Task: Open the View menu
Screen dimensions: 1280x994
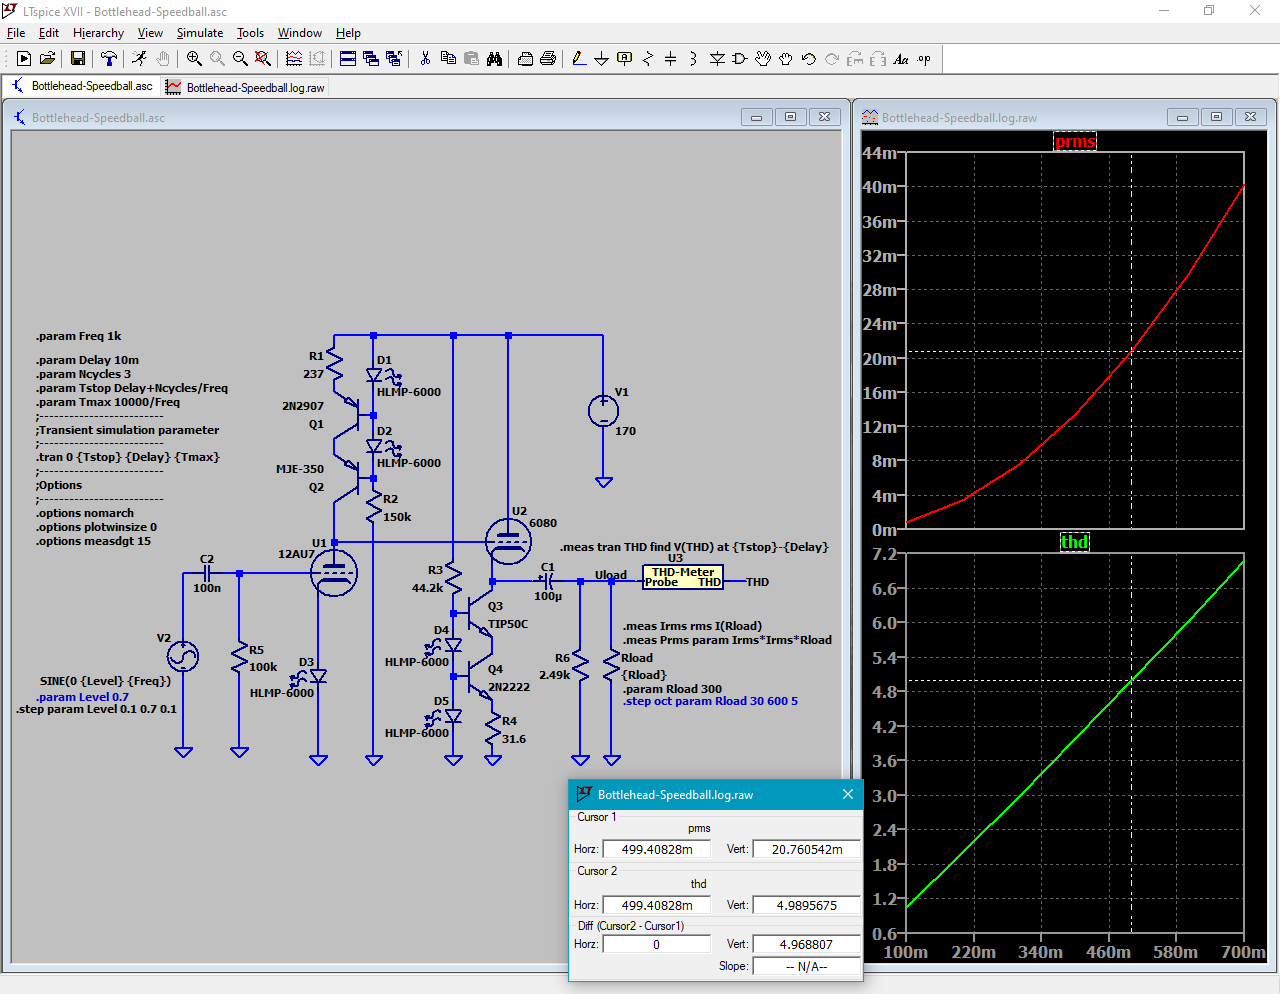Action: (150, 33)
